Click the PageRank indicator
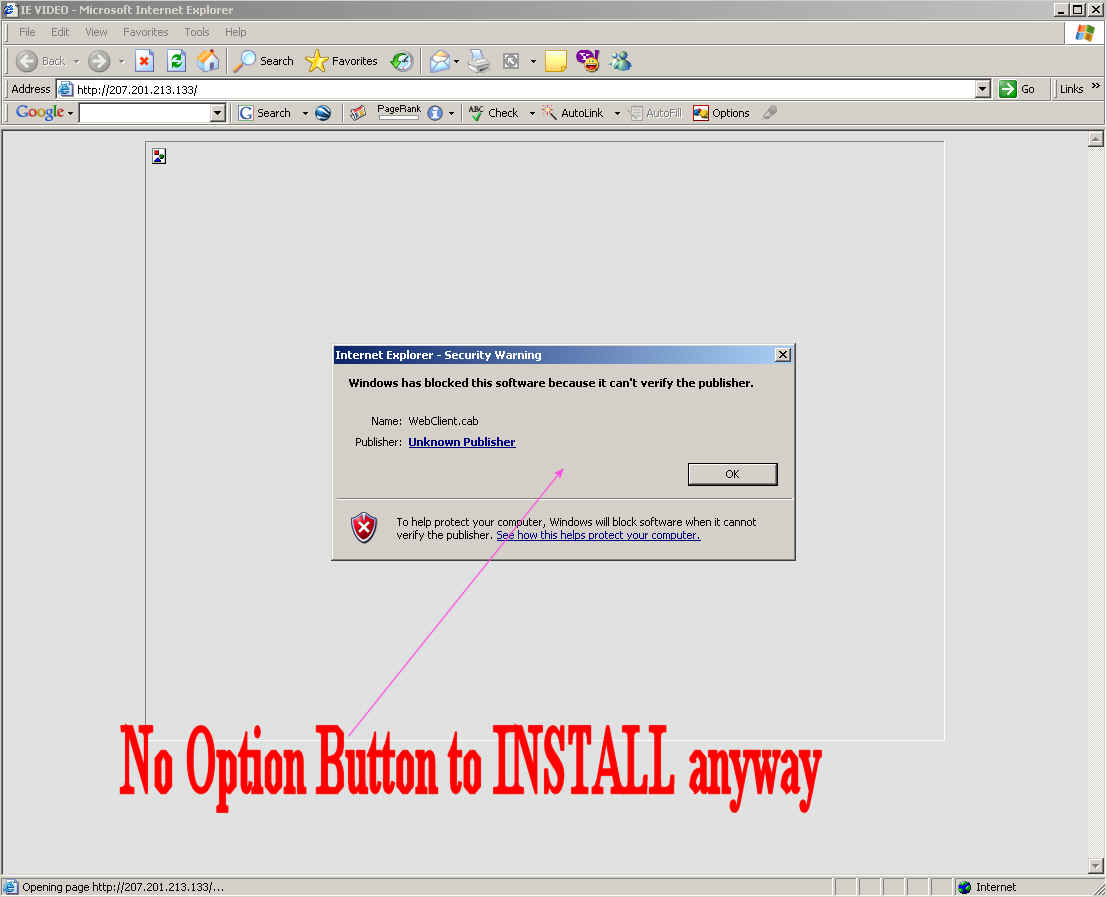Image resolution: width=1107 pixels, height=897 pixels. point(399,112)
